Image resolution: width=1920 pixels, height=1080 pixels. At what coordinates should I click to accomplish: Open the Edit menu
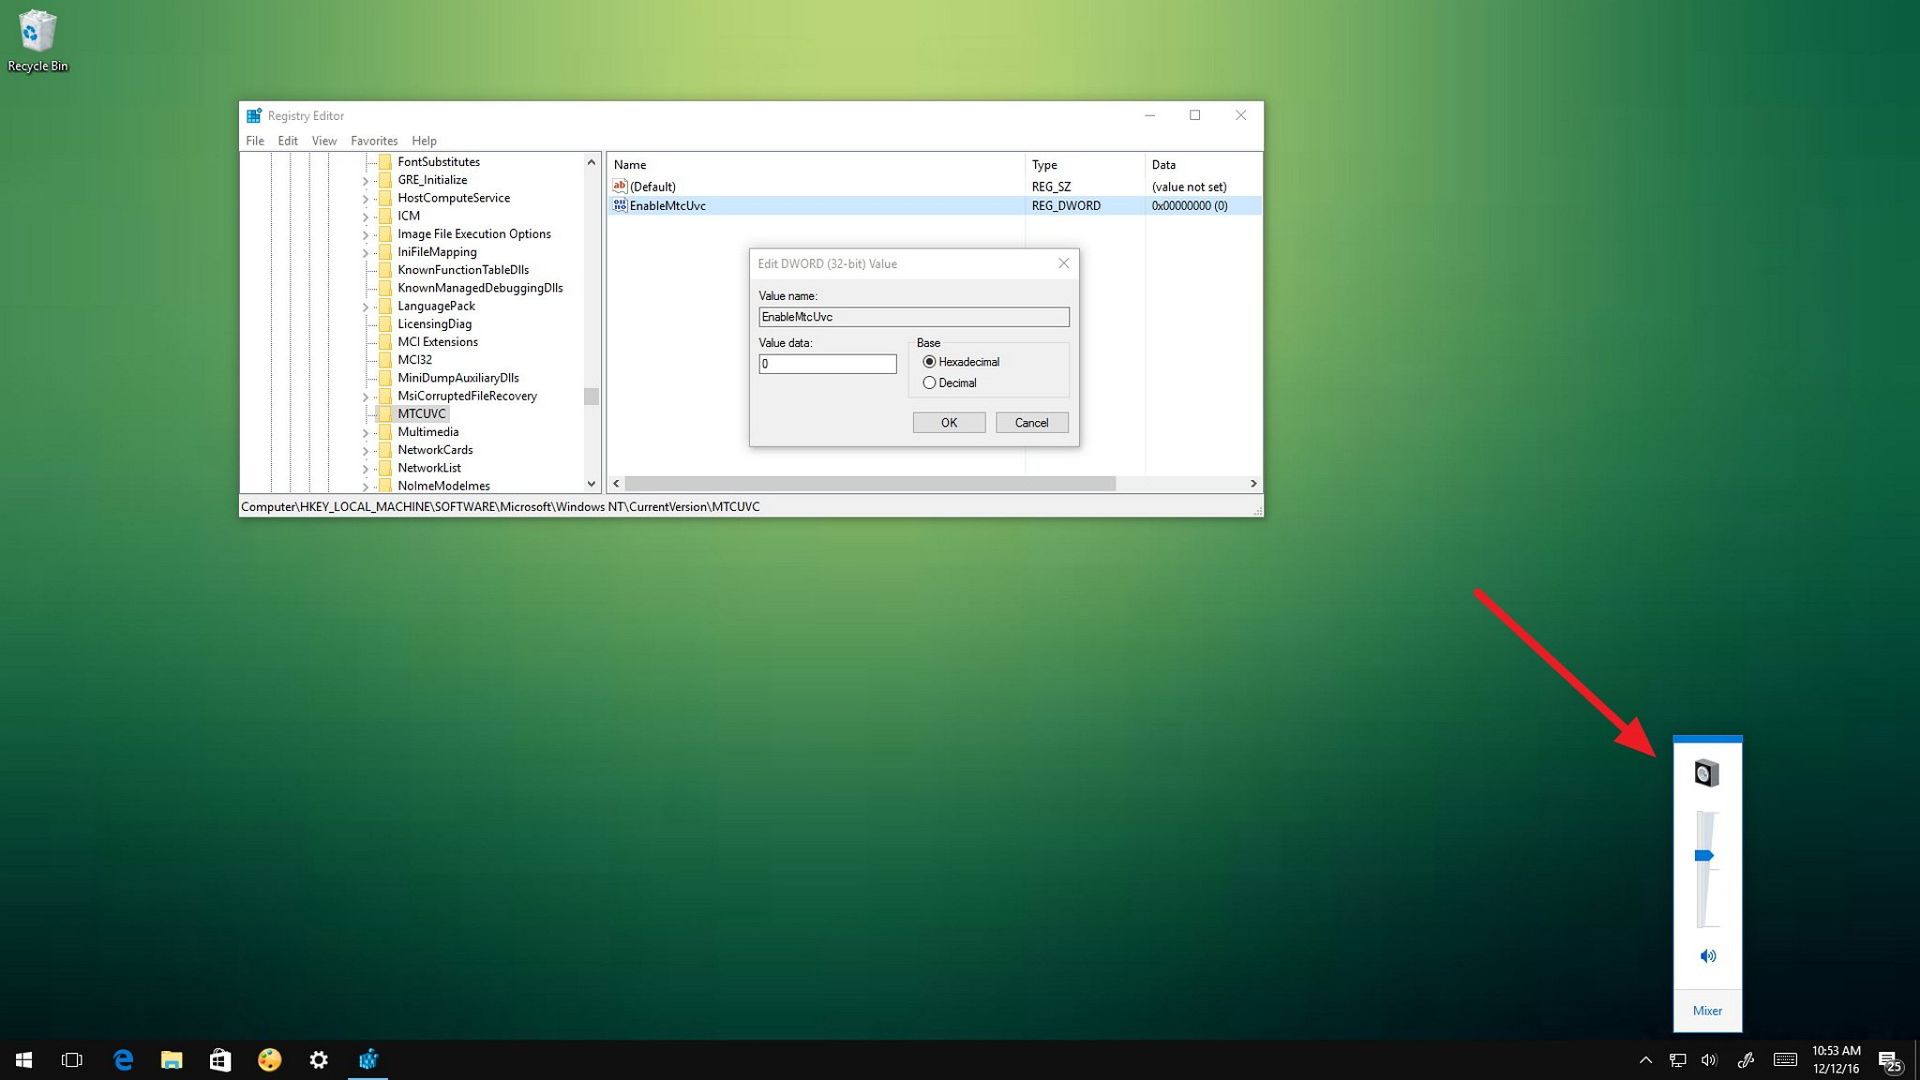287,141
